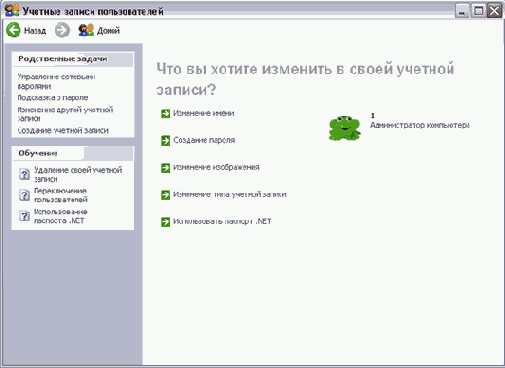Minimize the User Accounts window
505x368 pixels.
pyautogui.click(x=462, y=11)
